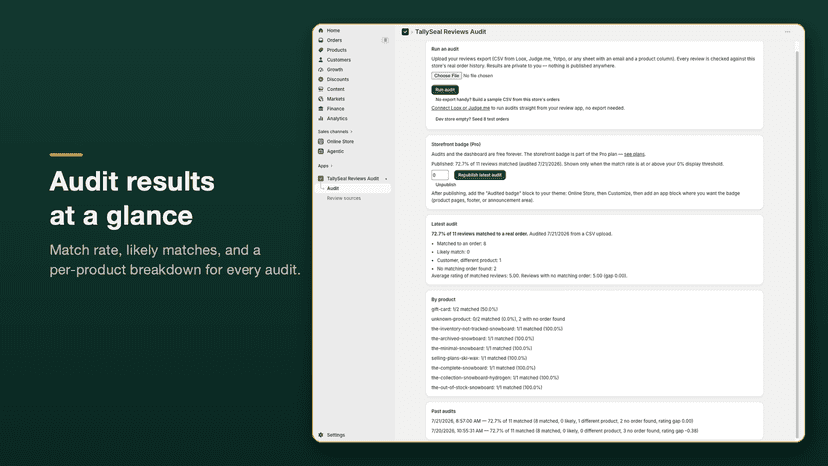Click 'No matching order found: 2' line
The height and width of the screenshot is (466, 828).
click(x=466, y=268)
